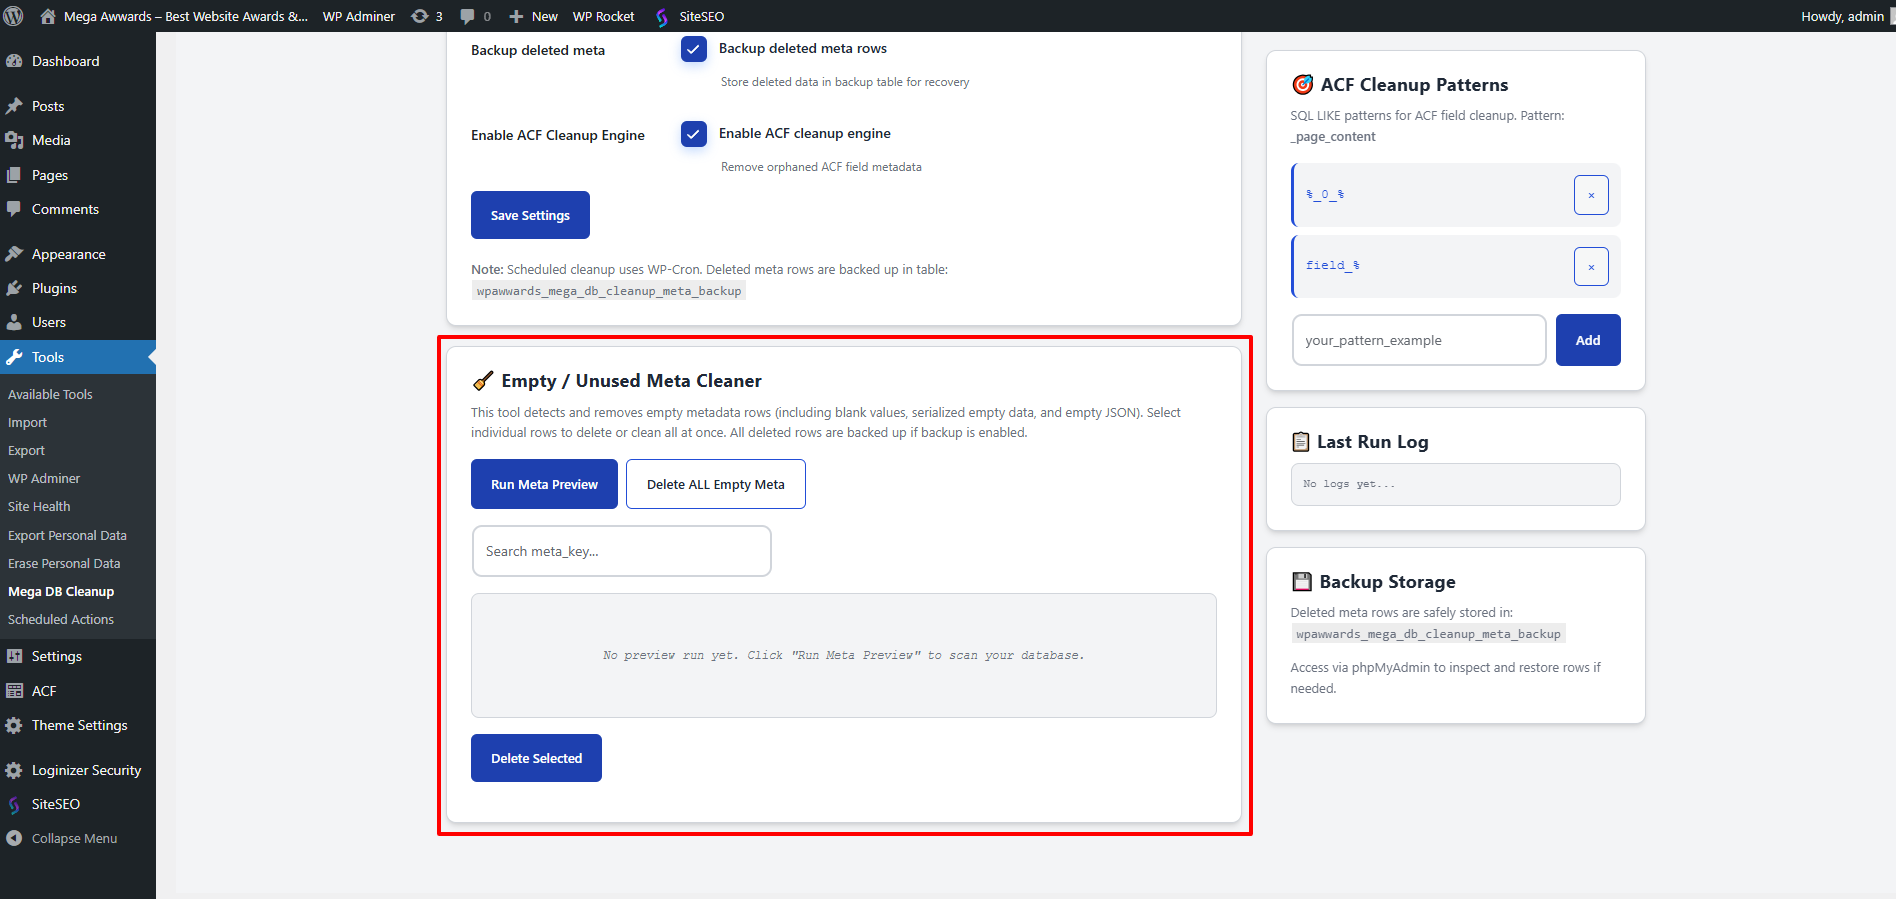Click the SiteSEO icon in sidebar
This screenshot has height=899, width=1896.
14,804
